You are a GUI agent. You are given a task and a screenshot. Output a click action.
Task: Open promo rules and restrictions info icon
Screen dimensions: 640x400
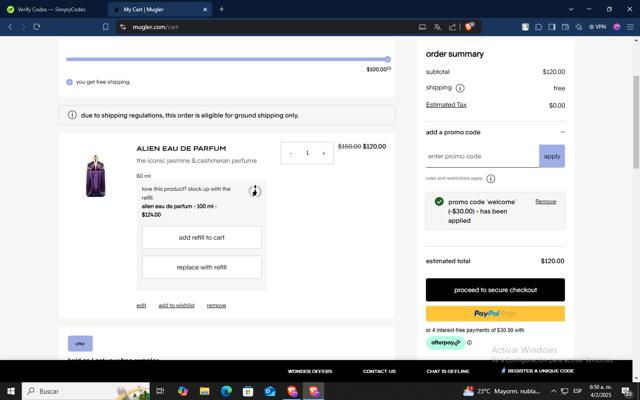491,179
